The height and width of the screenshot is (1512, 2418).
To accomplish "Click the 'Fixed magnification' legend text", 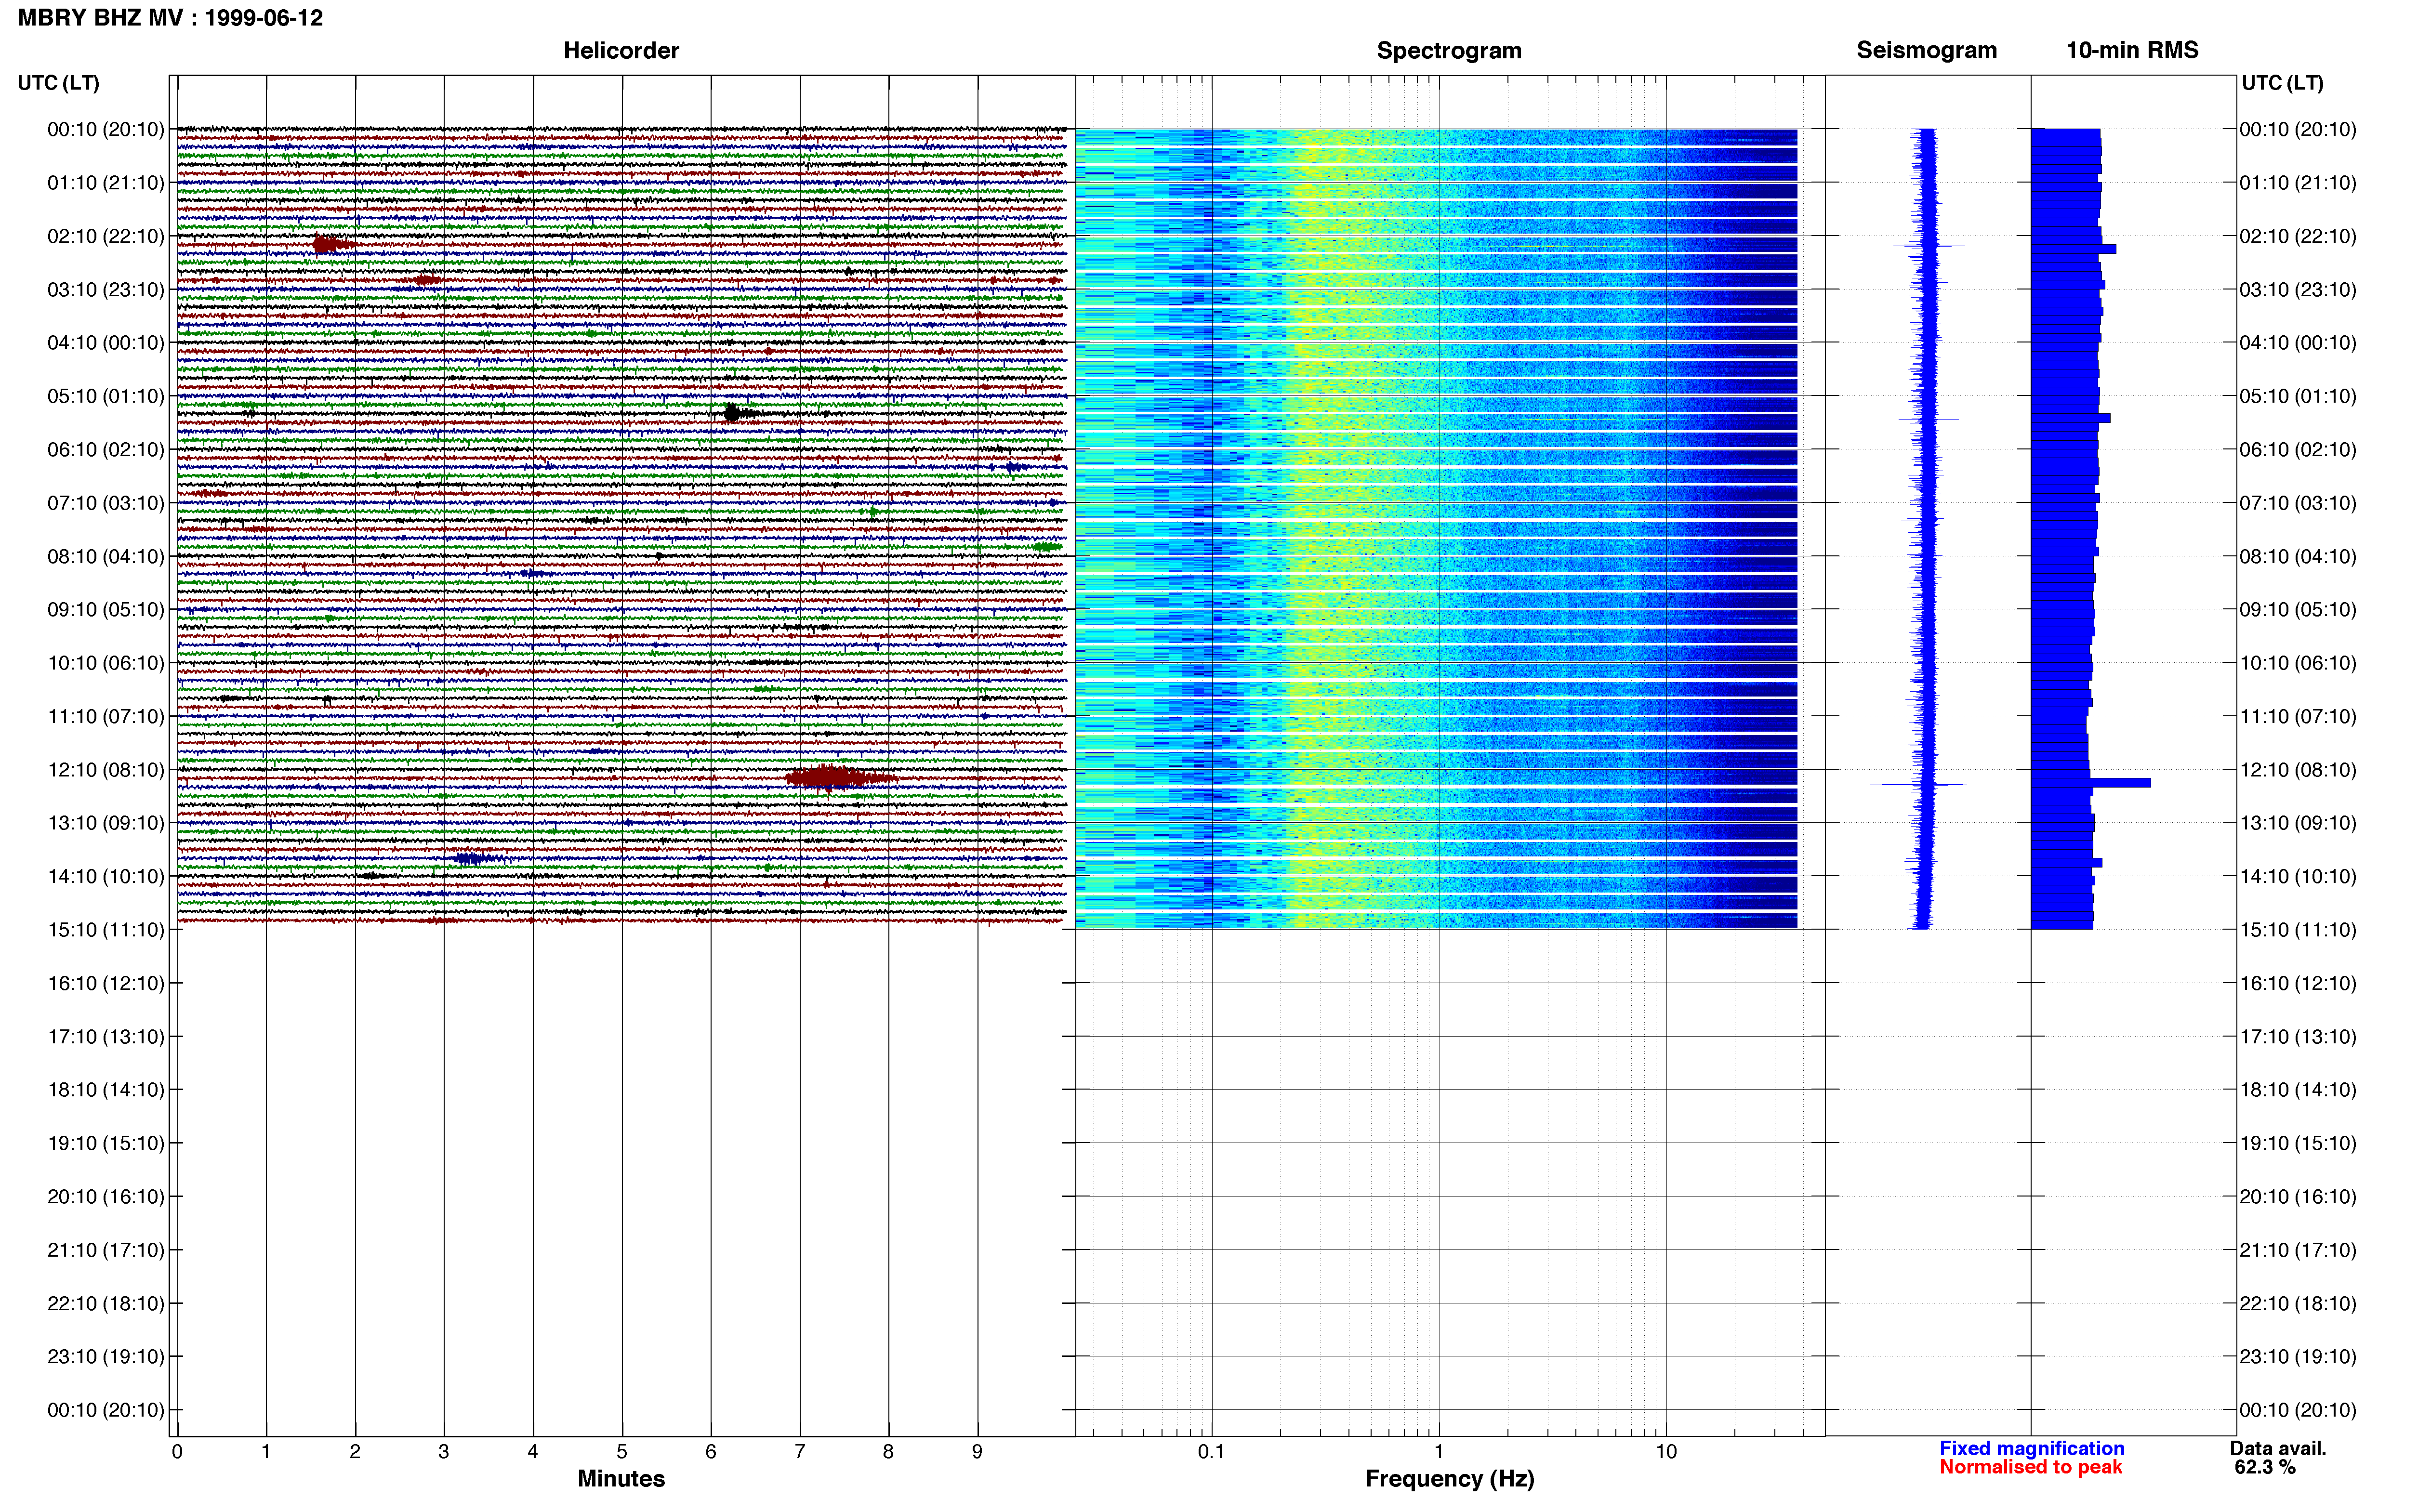I will 2031,1448.
